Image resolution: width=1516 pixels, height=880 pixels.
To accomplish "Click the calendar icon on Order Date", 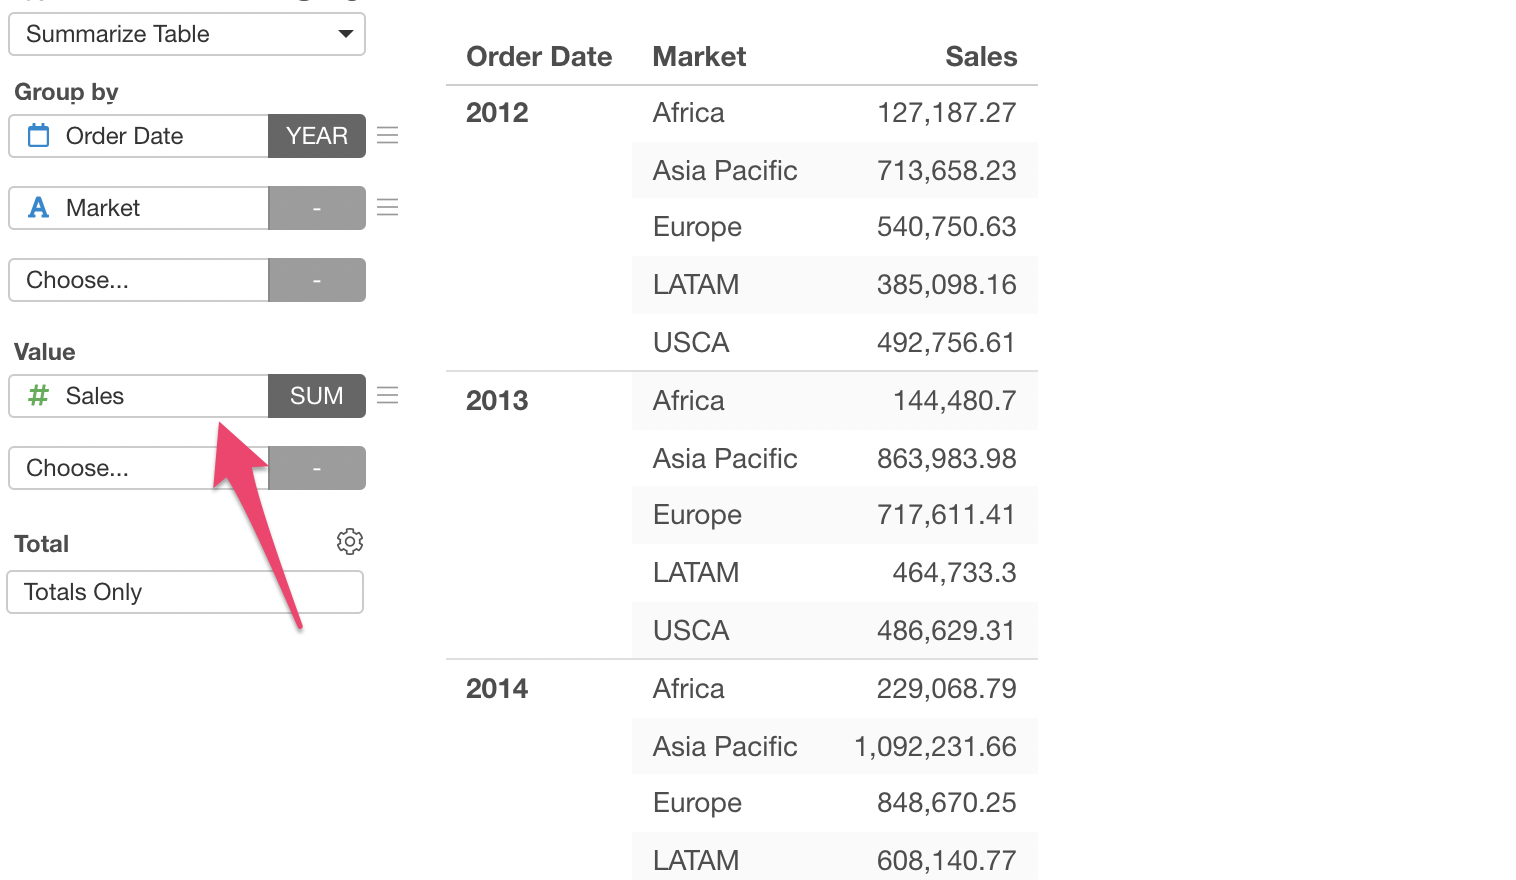I will click(x=39, y=136).
